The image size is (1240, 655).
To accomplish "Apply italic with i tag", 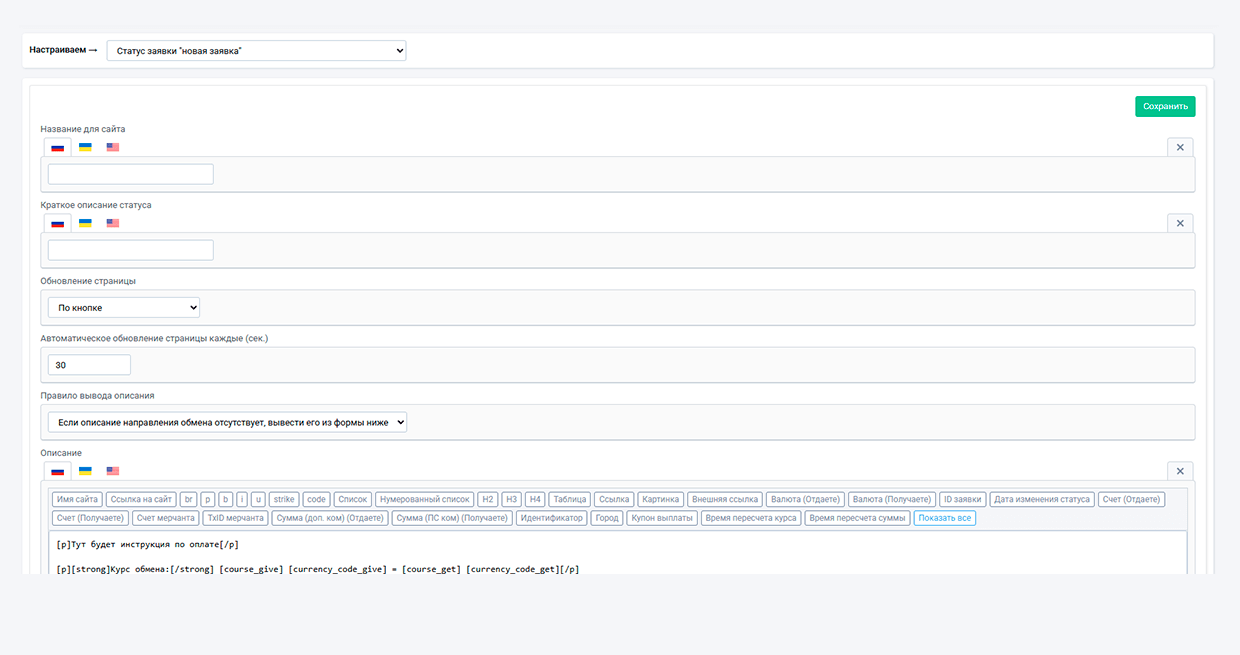I will [x=242, y=499].
